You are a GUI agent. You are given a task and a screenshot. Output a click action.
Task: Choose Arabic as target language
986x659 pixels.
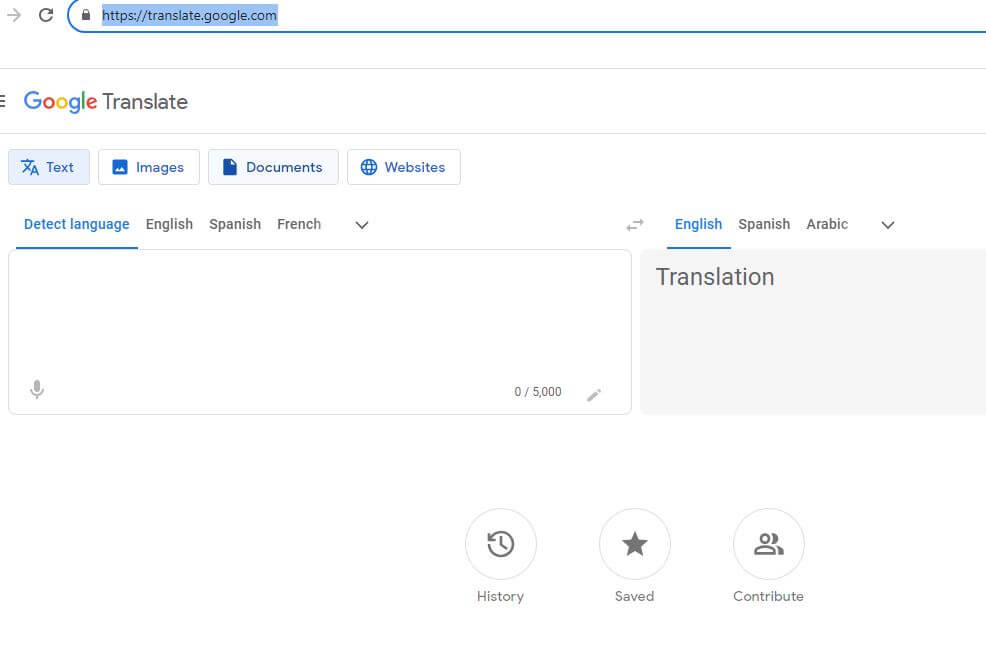tap(827, 224)
